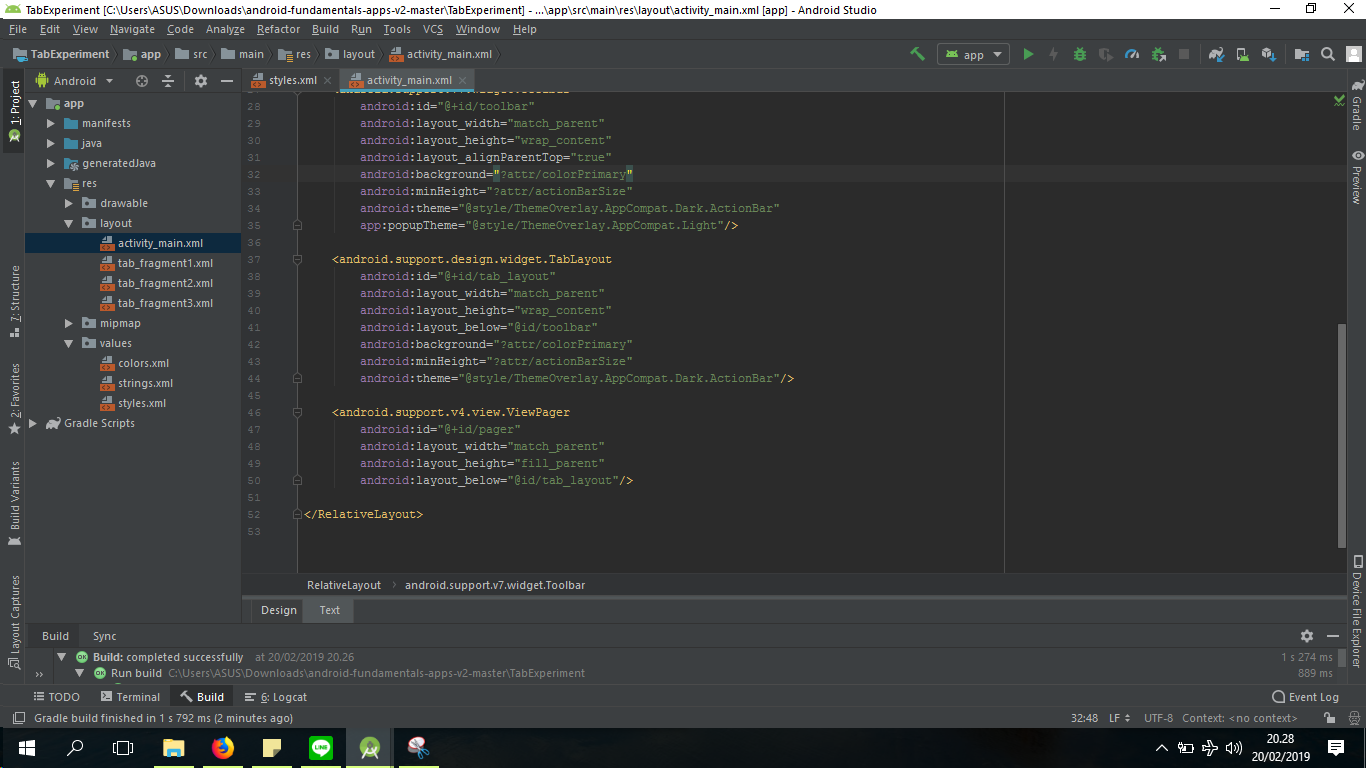The image size is (1366, 768).
Task: Open the app run configuration dropdown
Action: tap(972, 54)
